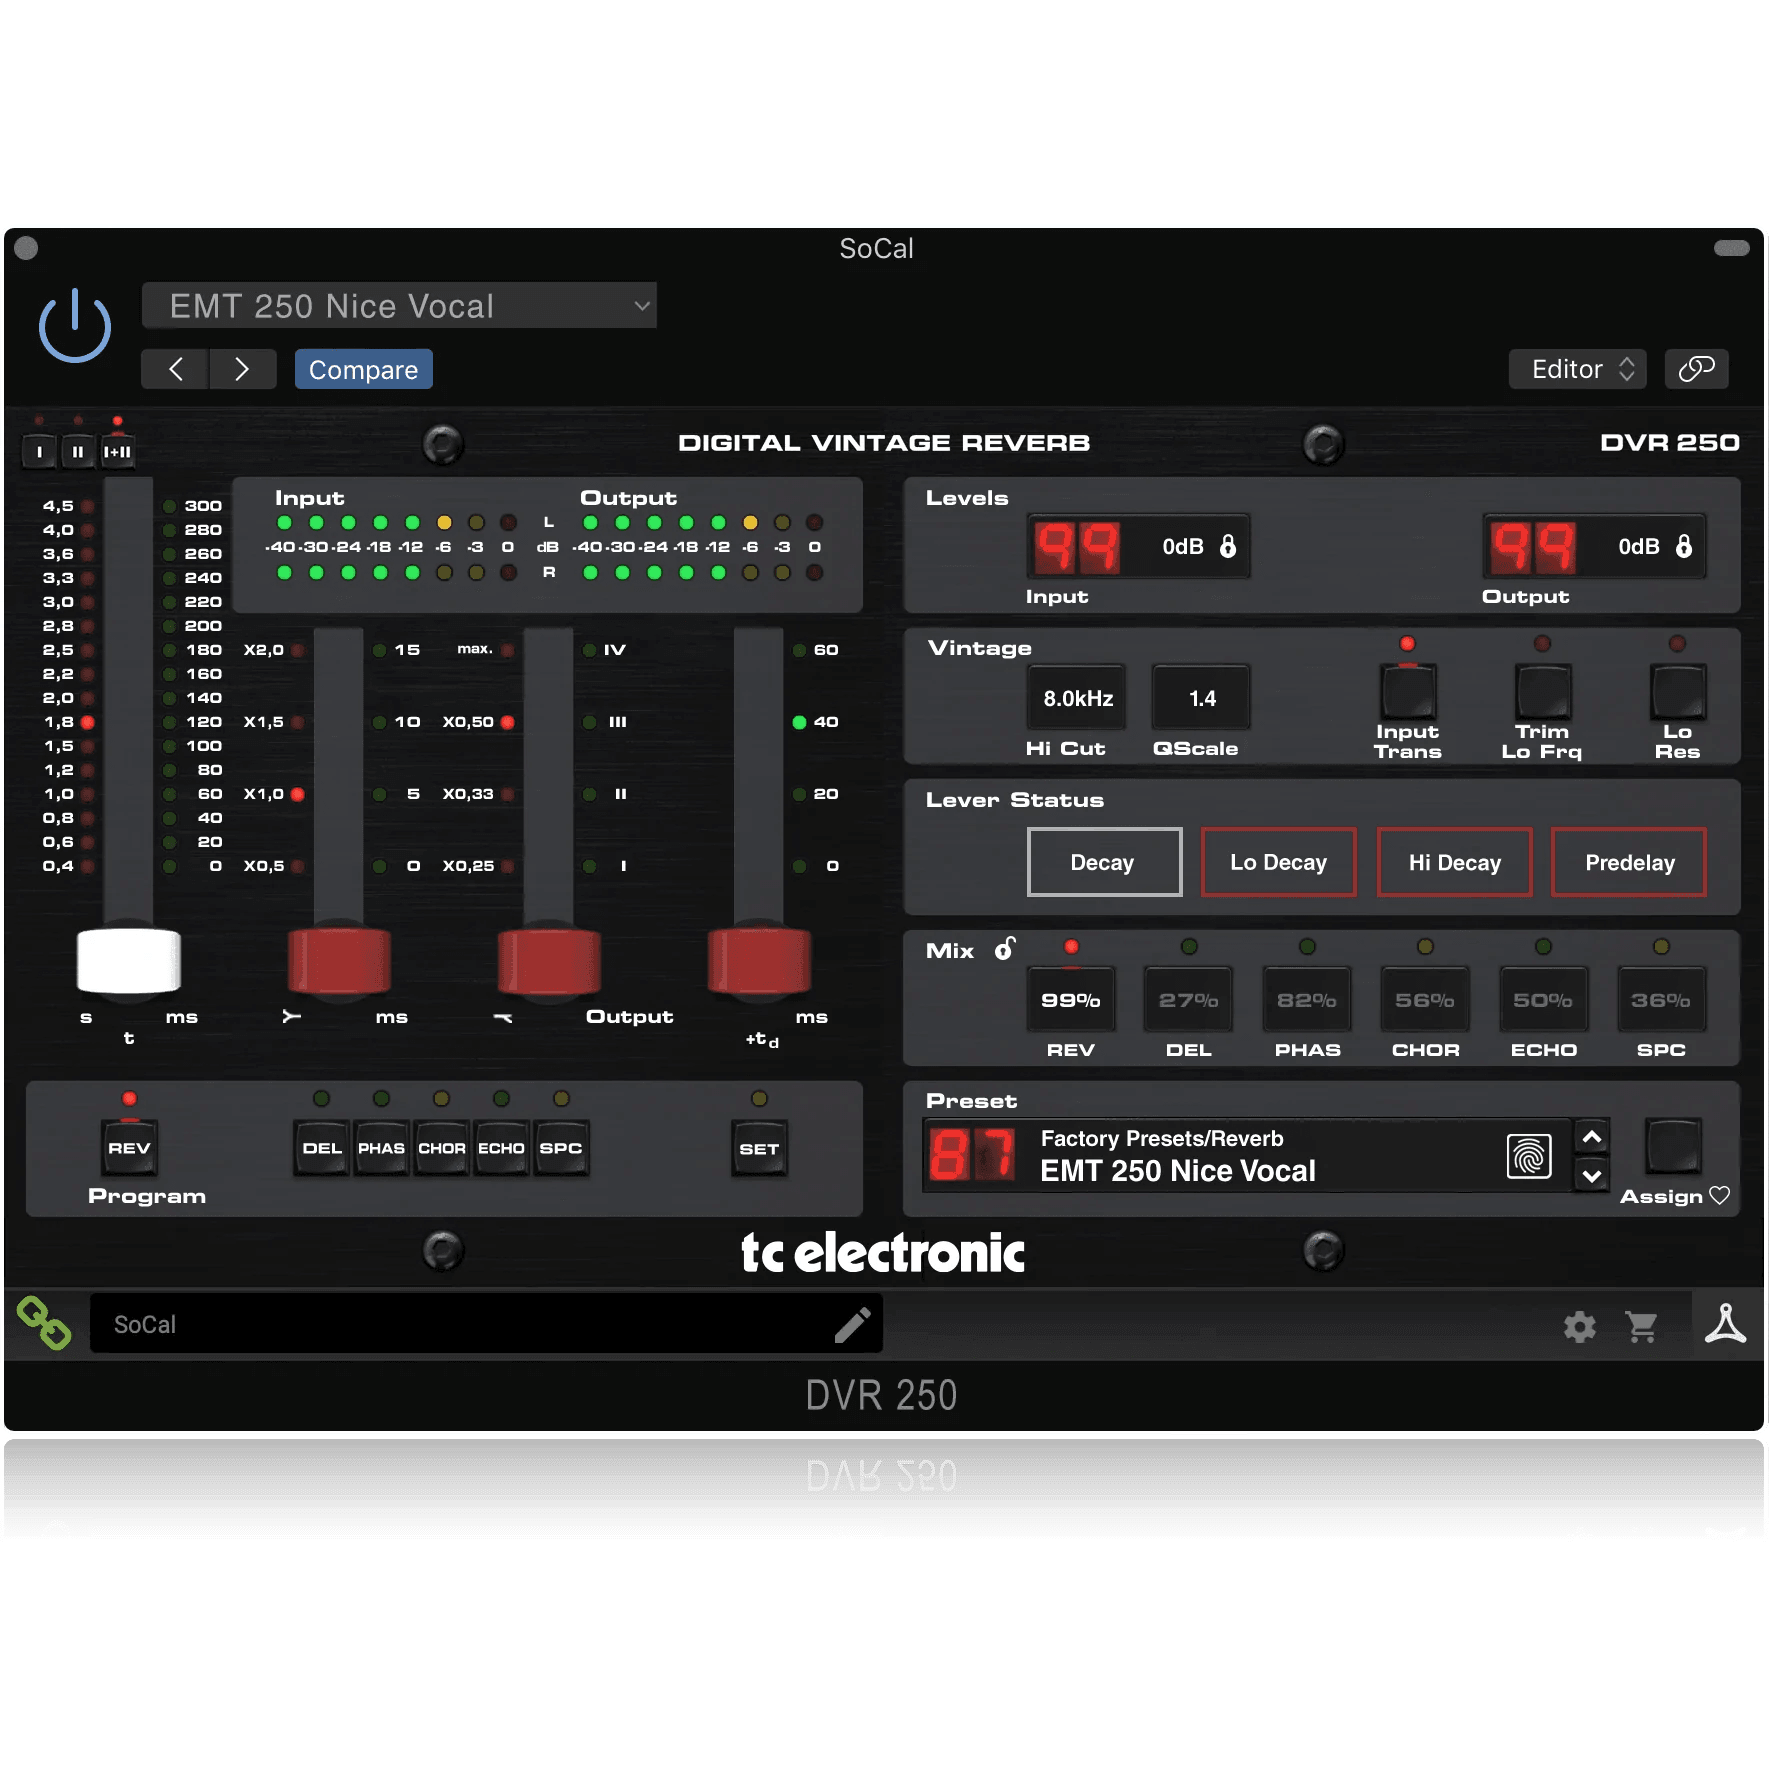Toggle the Input Trans vintage button
The image size is (1769, 1769).
[x=1408, y=698]
